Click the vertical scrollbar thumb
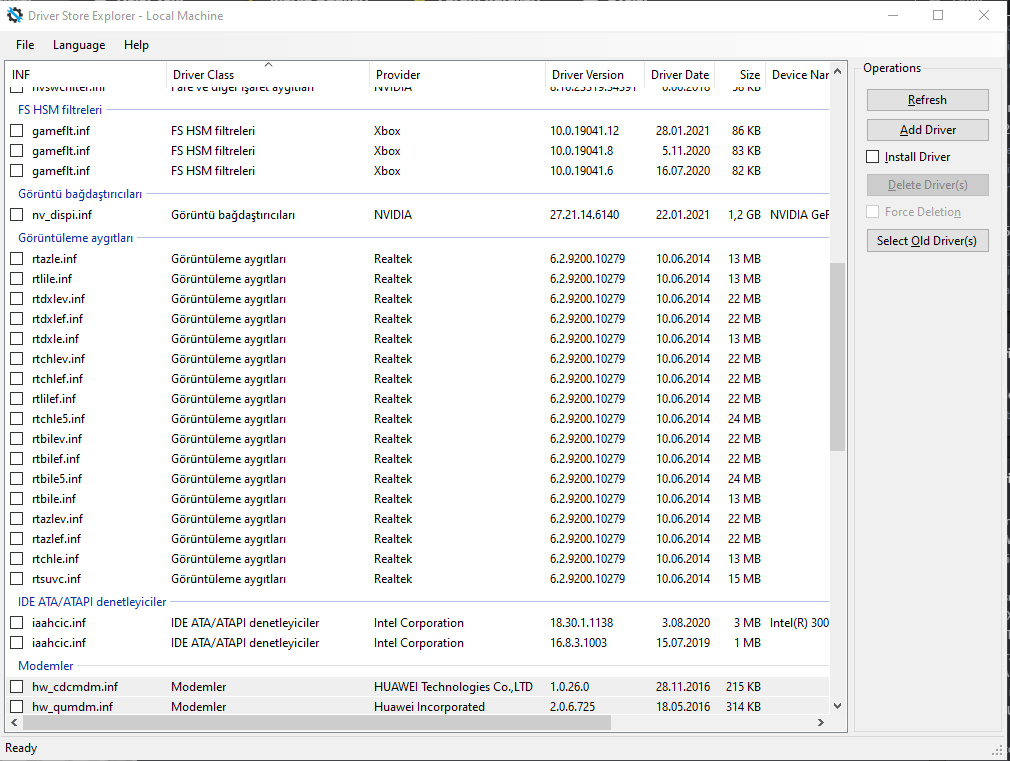The height and width of the screenshot is (761, 1010). click(x=838, y=355)
